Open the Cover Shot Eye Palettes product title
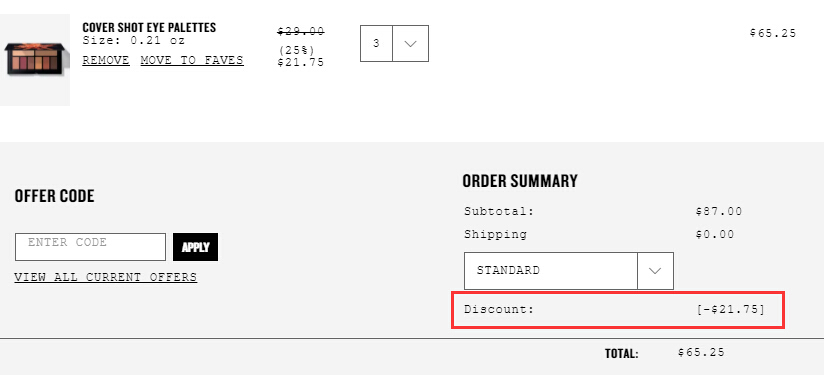Screen dimensions: 824x375 149,27
